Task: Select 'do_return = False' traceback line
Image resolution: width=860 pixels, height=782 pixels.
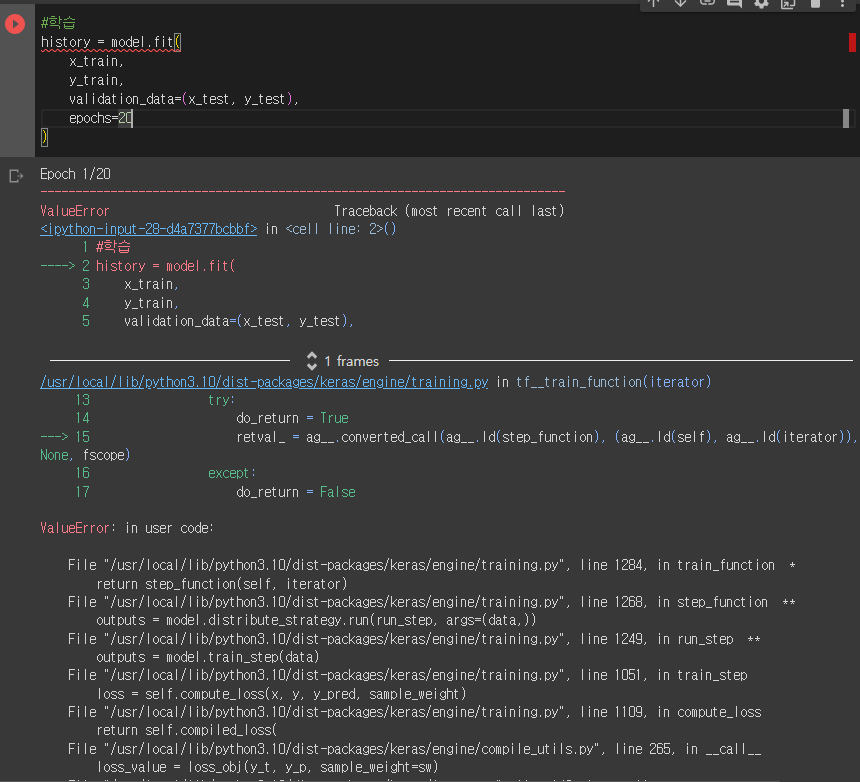Action: tap(296, 492)
